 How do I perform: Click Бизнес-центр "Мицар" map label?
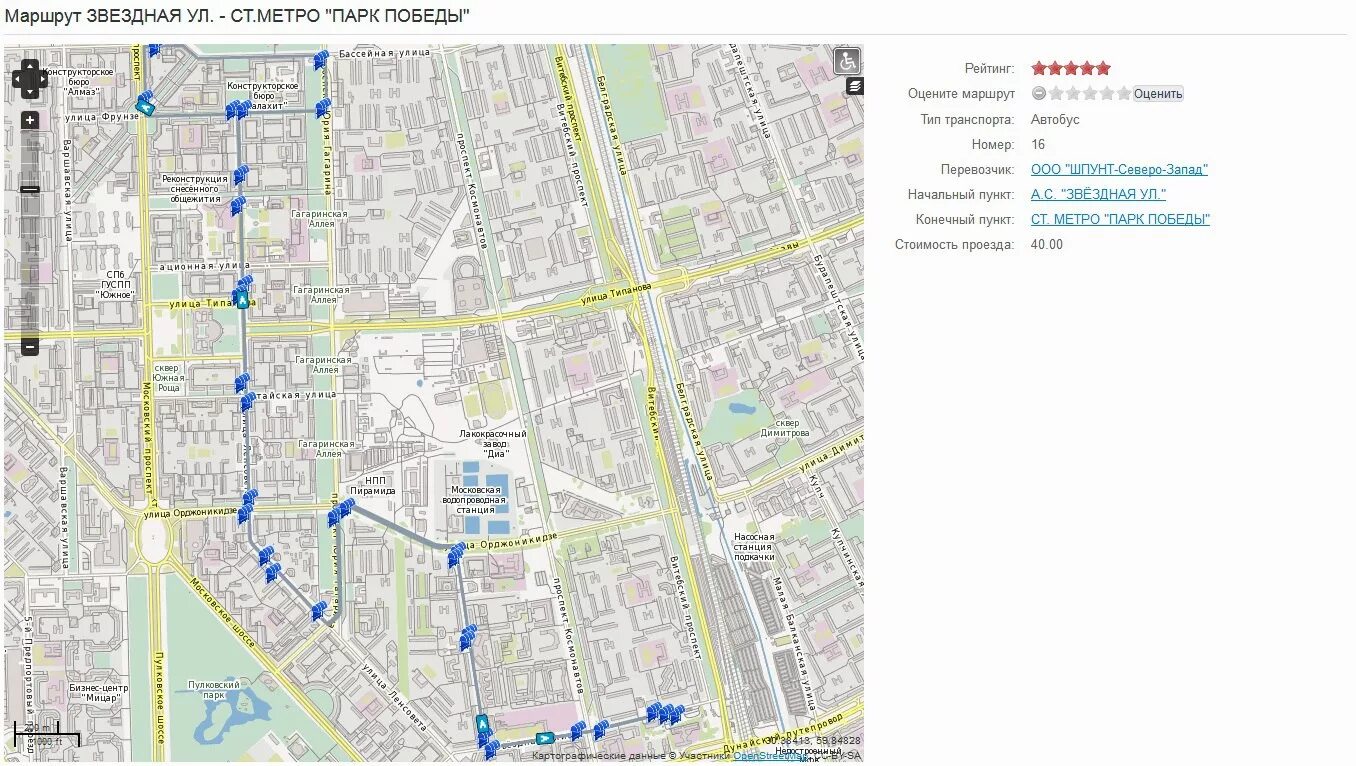tap(99, 693)
